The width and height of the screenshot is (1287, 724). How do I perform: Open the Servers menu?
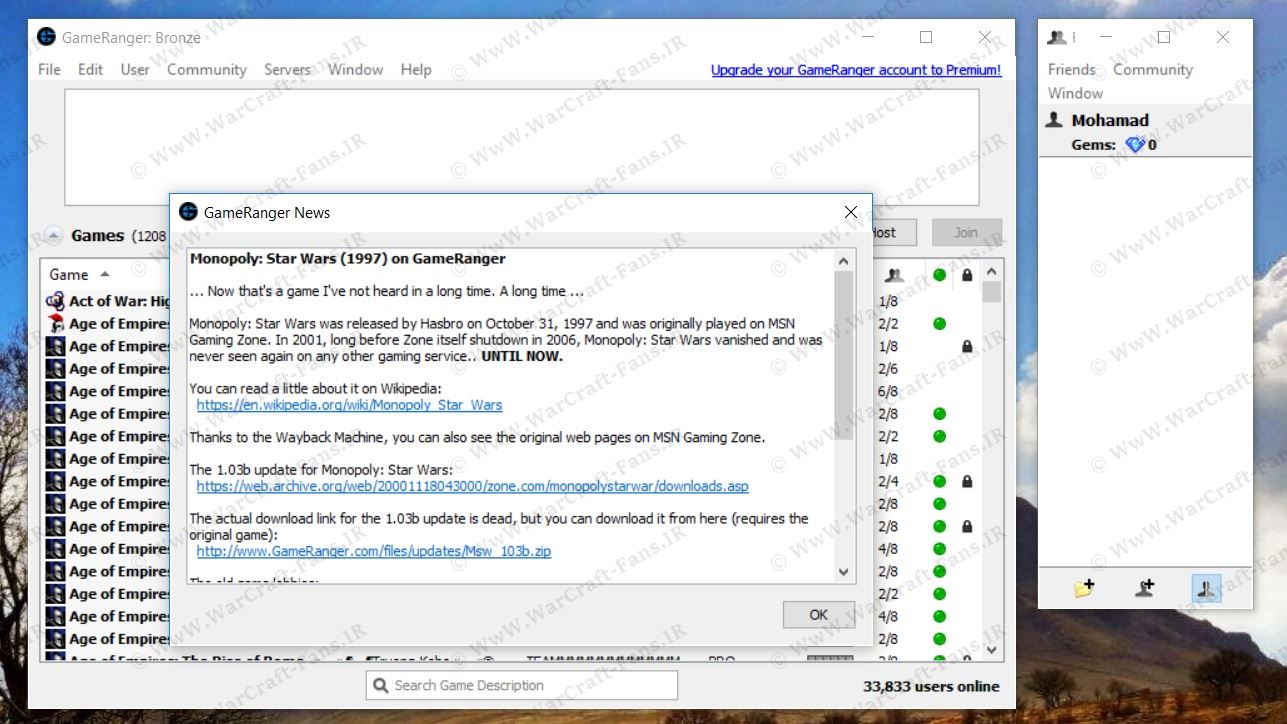pyautogui.click(x=287, y=69)
